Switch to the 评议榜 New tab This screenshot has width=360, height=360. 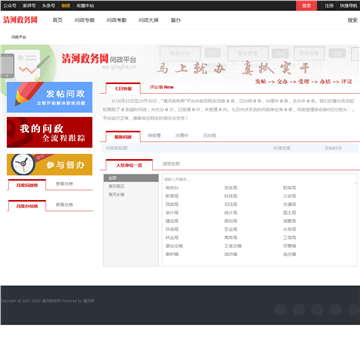tap(162, 87)
